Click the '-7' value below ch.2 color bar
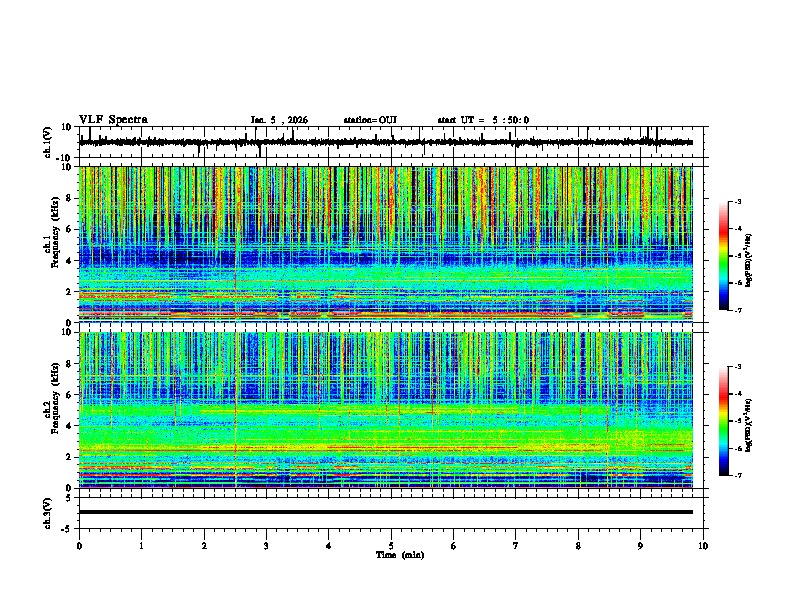Image resolution: width=792 pixels, height=612 pixels. 737,475
